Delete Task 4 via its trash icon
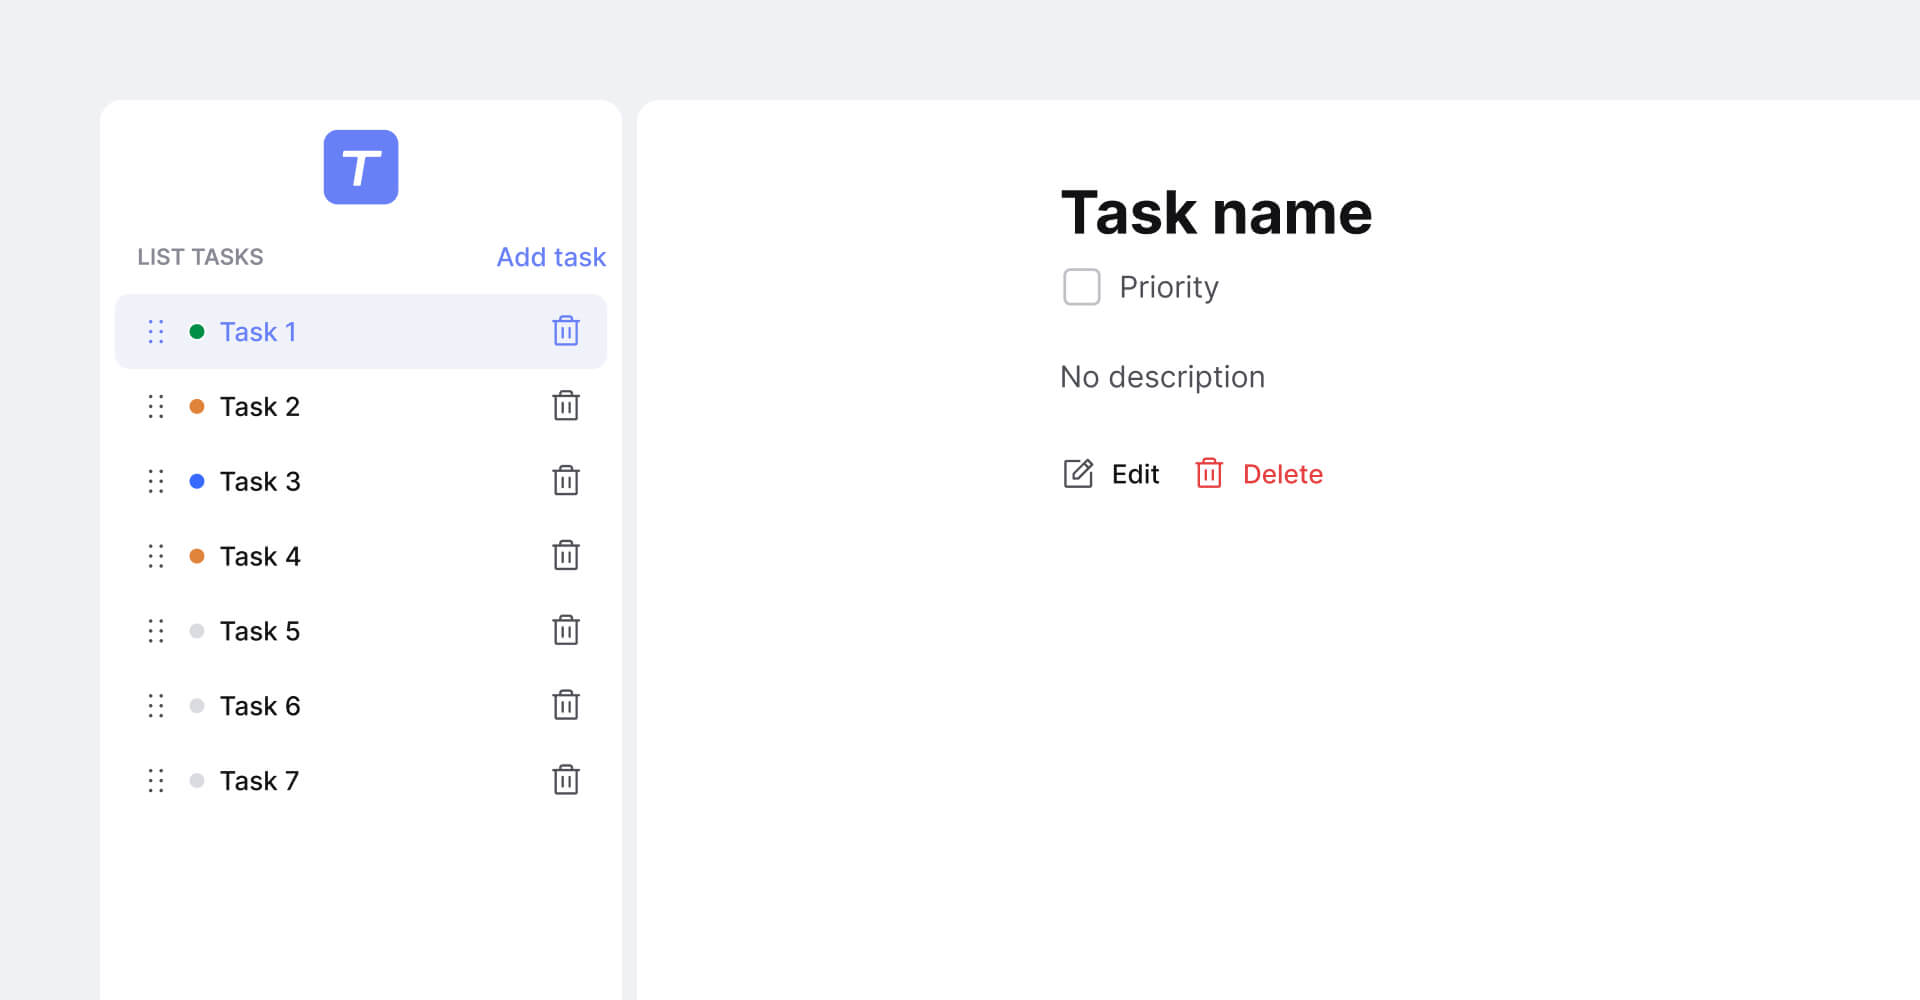The image size is (1920, 1000). tap(566, 556)
